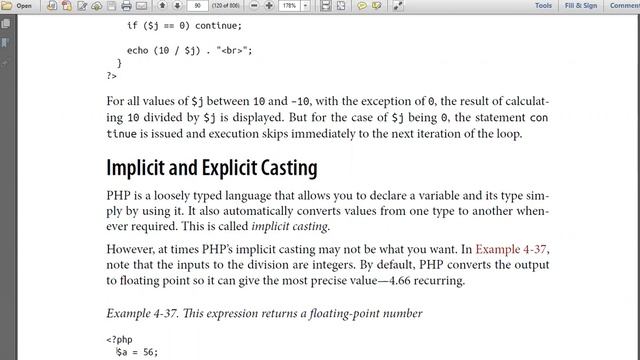Zoom out with the minus button

254,6
